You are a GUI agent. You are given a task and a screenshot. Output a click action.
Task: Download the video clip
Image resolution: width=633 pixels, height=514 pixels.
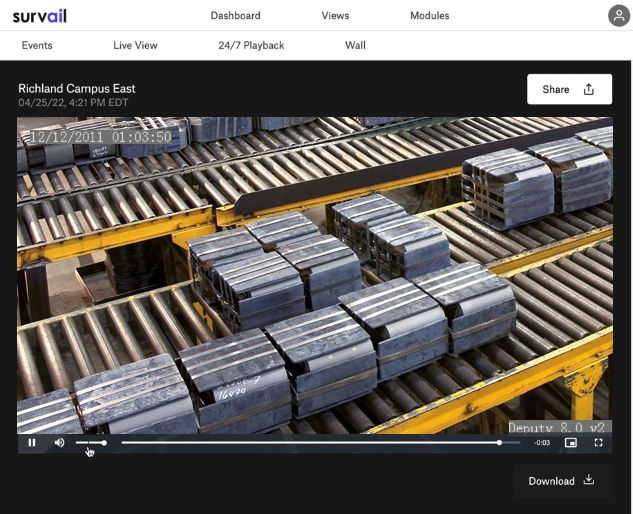pos(561,481)
